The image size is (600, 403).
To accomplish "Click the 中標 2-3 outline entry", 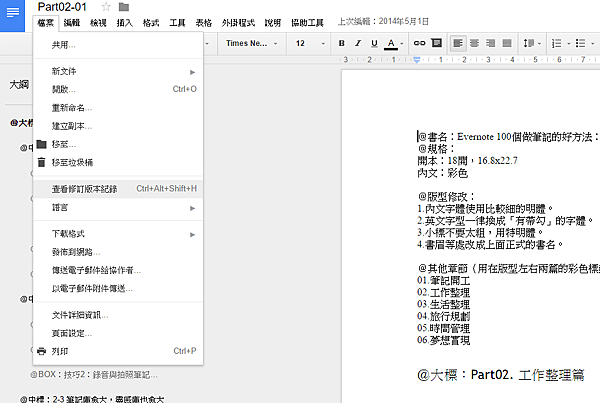I will click(x=92, y=399).
